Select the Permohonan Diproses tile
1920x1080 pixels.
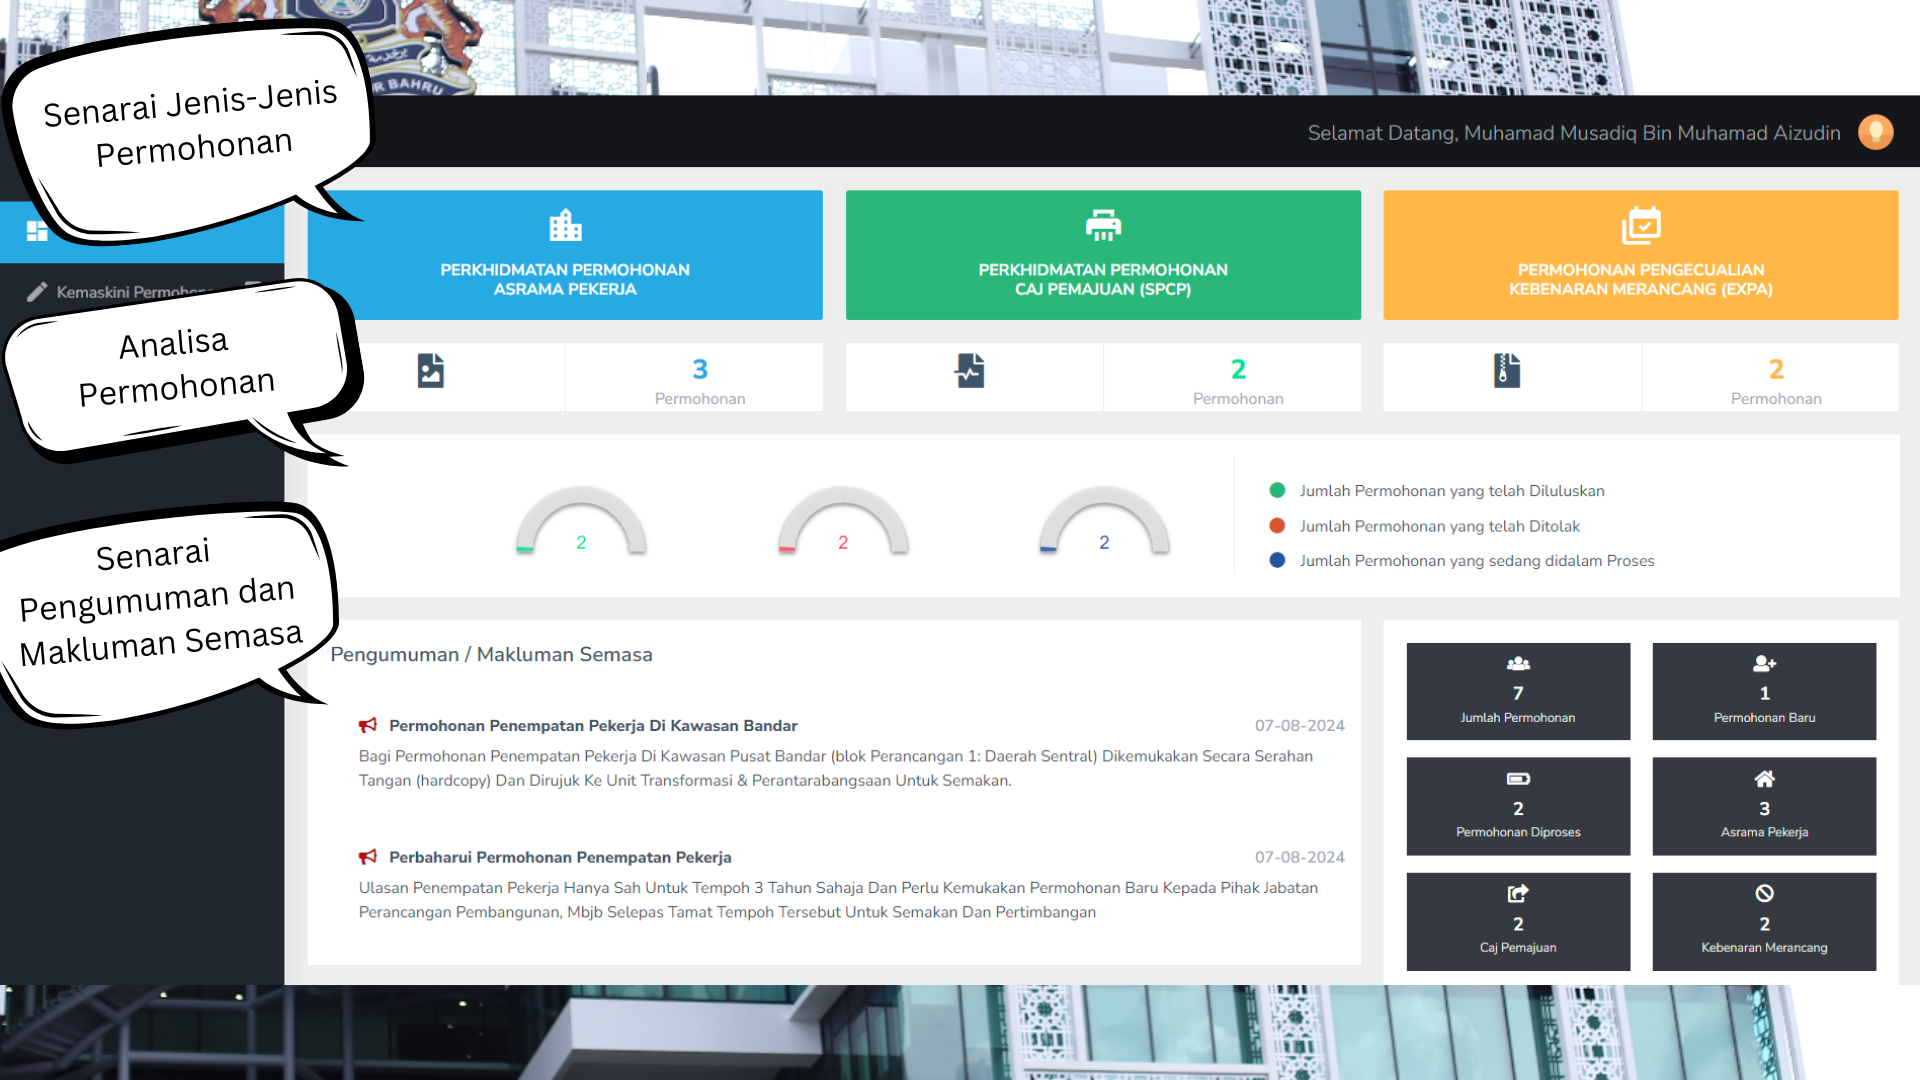[1517, 806]
